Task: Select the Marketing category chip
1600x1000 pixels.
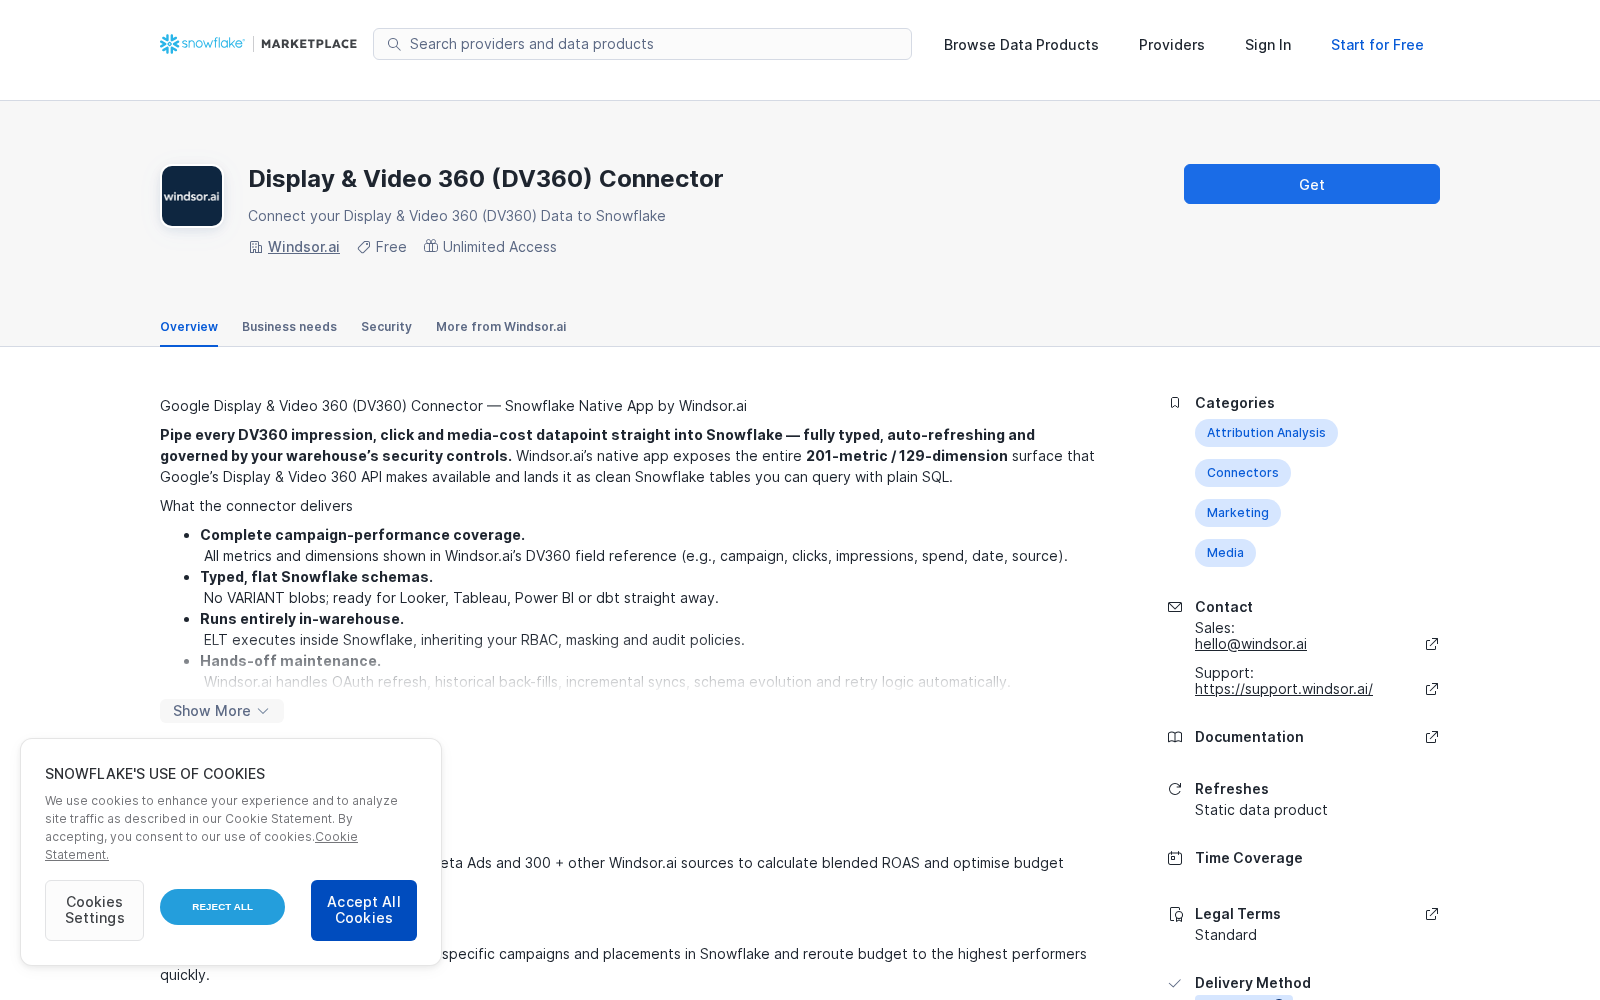Action: [x=1238, y=513]
